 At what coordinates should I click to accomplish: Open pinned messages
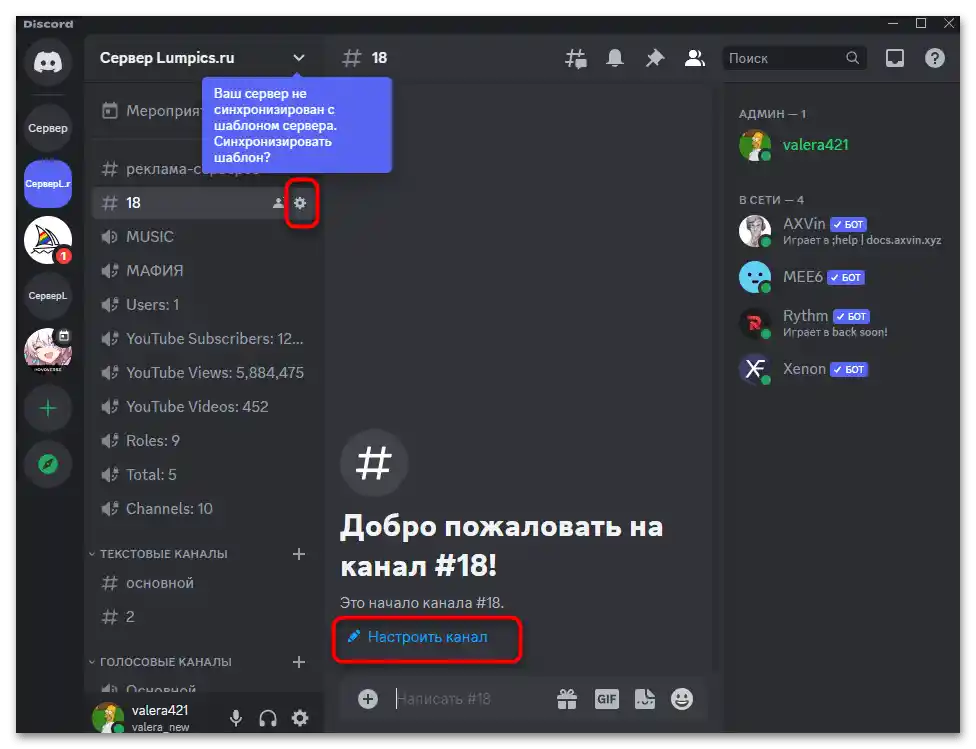655,58
